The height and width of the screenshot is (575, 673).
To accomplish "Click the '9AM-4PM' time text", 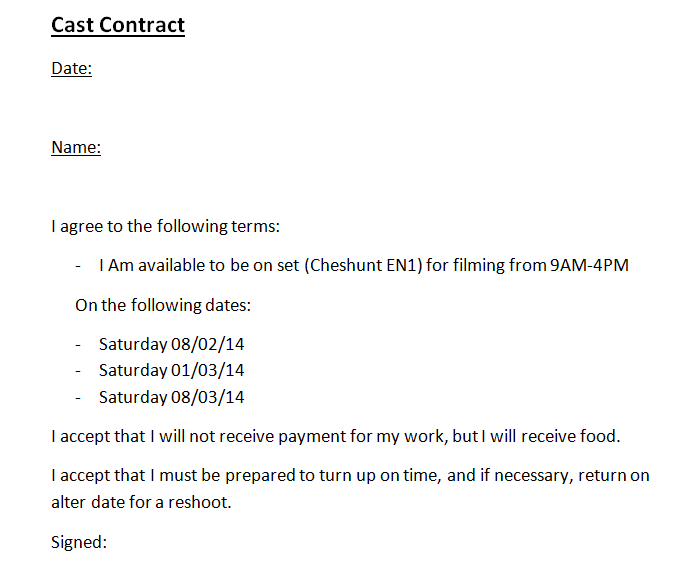I will pyautogui.click(x=589, y=265).
